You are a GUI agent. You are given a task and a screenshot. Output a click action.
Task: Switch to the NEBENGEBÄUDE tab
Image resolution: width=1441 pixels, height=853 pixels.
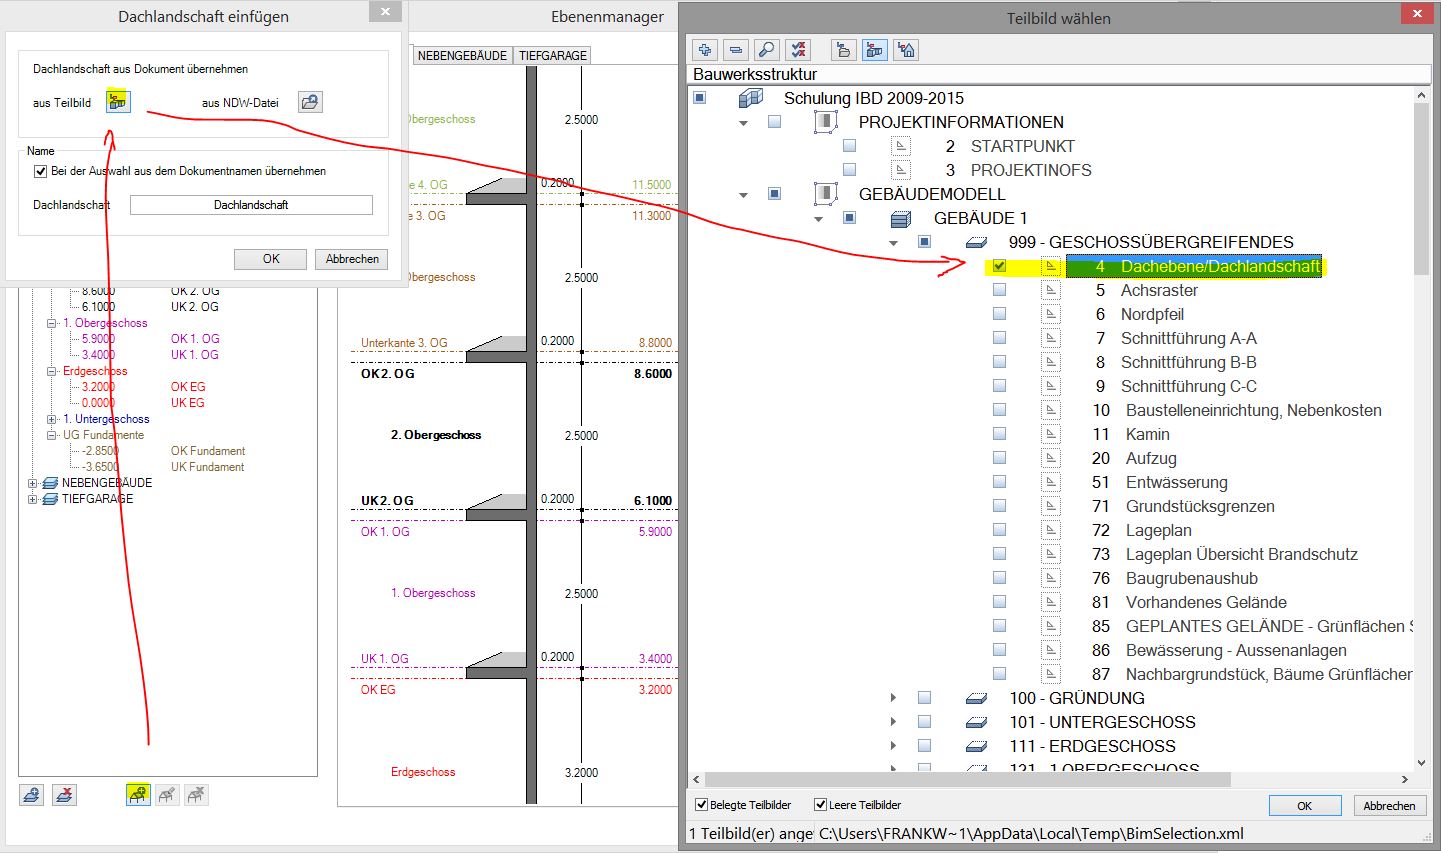click(462, 56)
